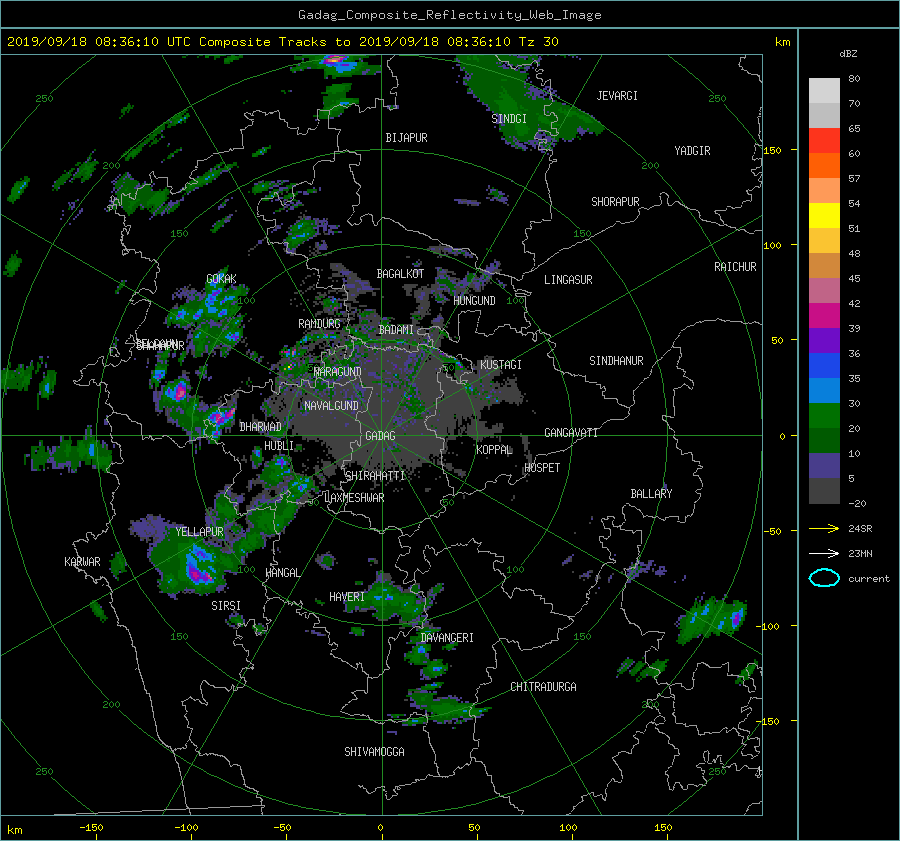Click the -150 tick on bottom km axis
The image size is (900, 841).
coord(91,827)
